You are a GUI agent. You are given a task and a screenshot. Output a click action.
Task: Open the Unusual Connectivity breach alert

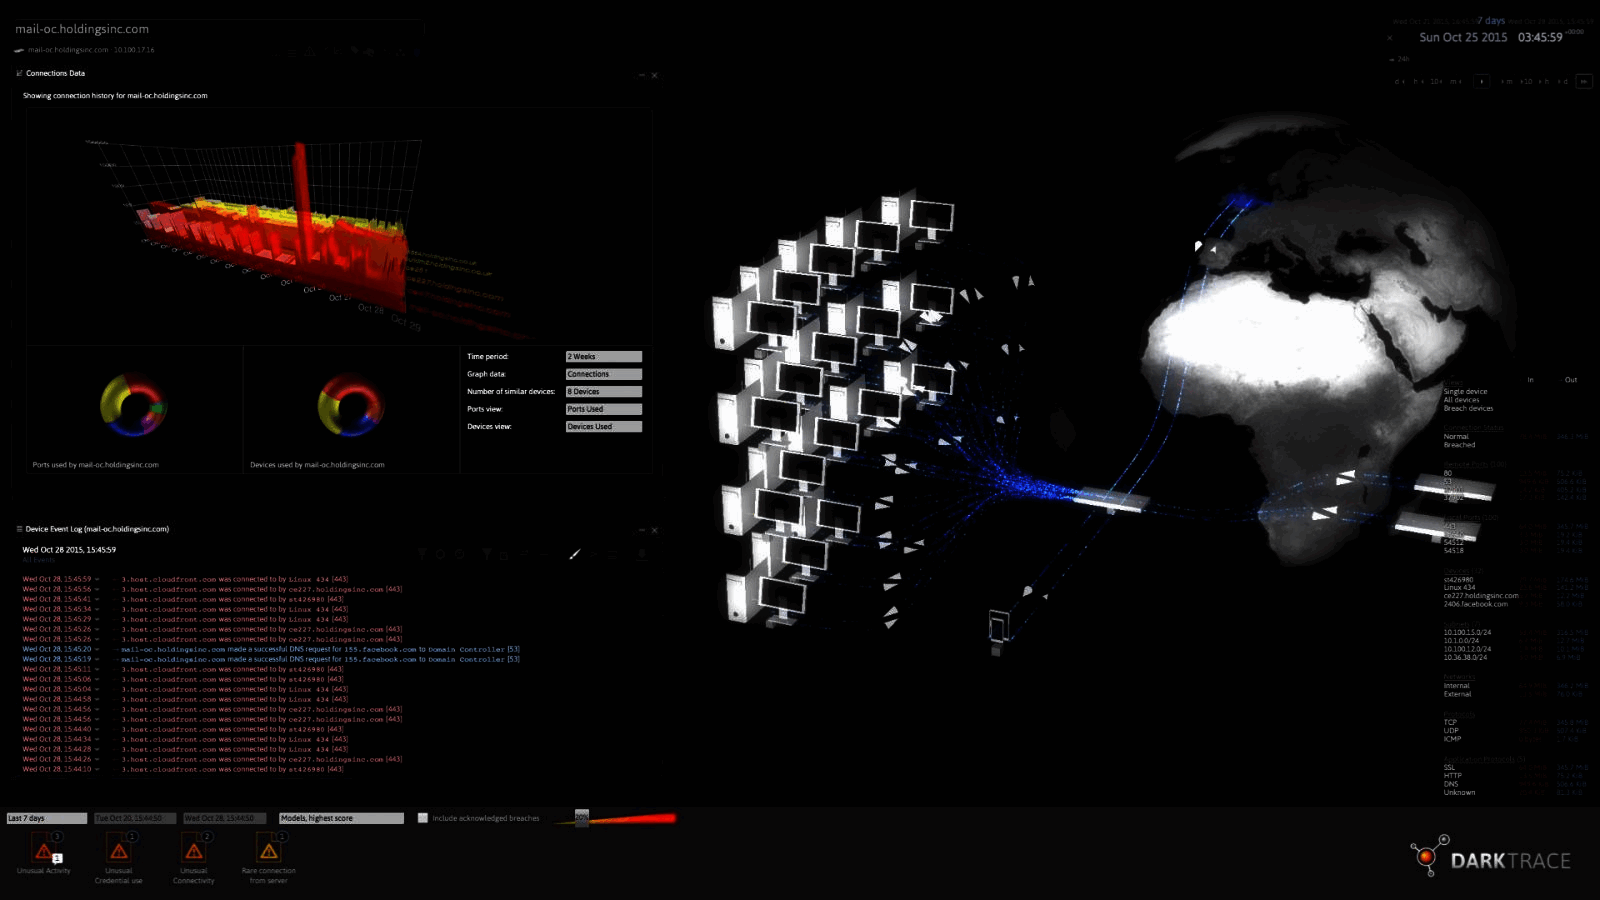pos(194,852)
